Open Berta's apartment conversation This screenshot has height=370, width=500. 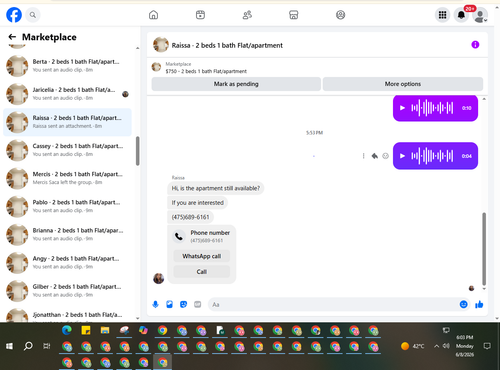click(x=67, y=66)
